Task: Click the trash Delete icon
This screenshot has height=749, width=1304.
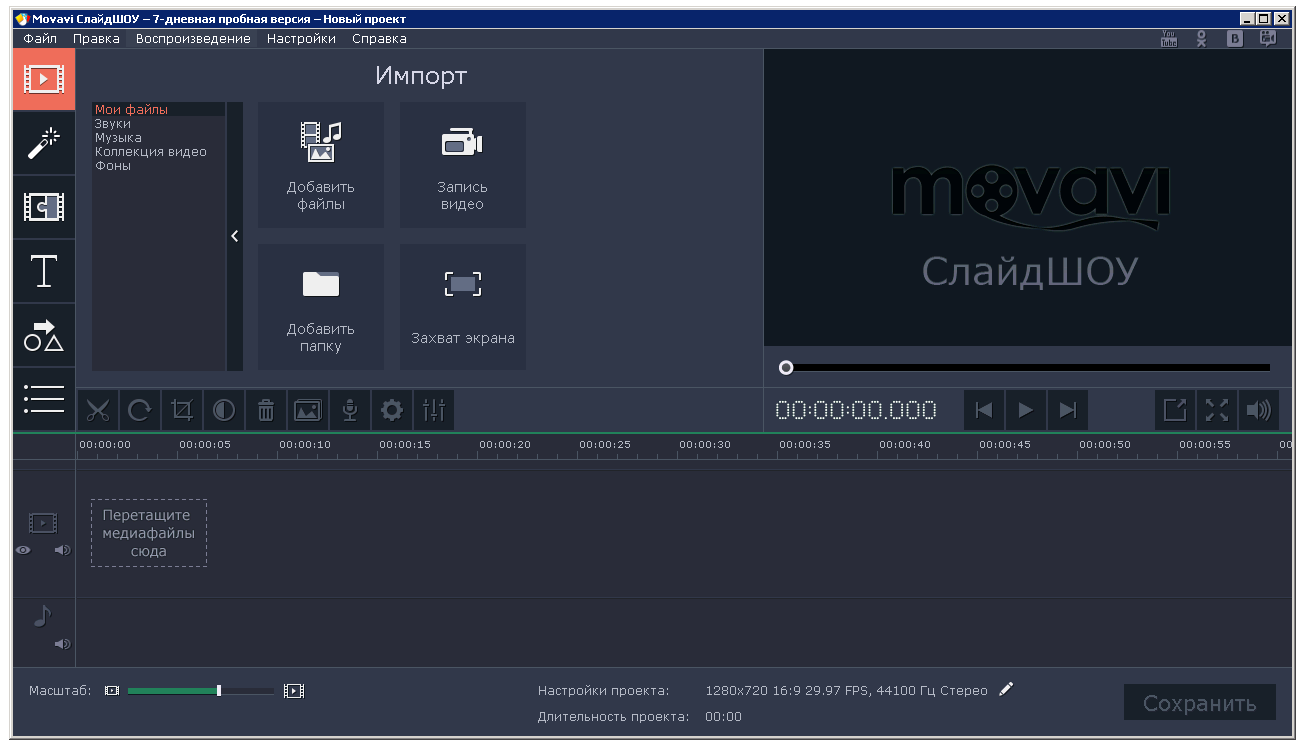Action: (266, 410)
